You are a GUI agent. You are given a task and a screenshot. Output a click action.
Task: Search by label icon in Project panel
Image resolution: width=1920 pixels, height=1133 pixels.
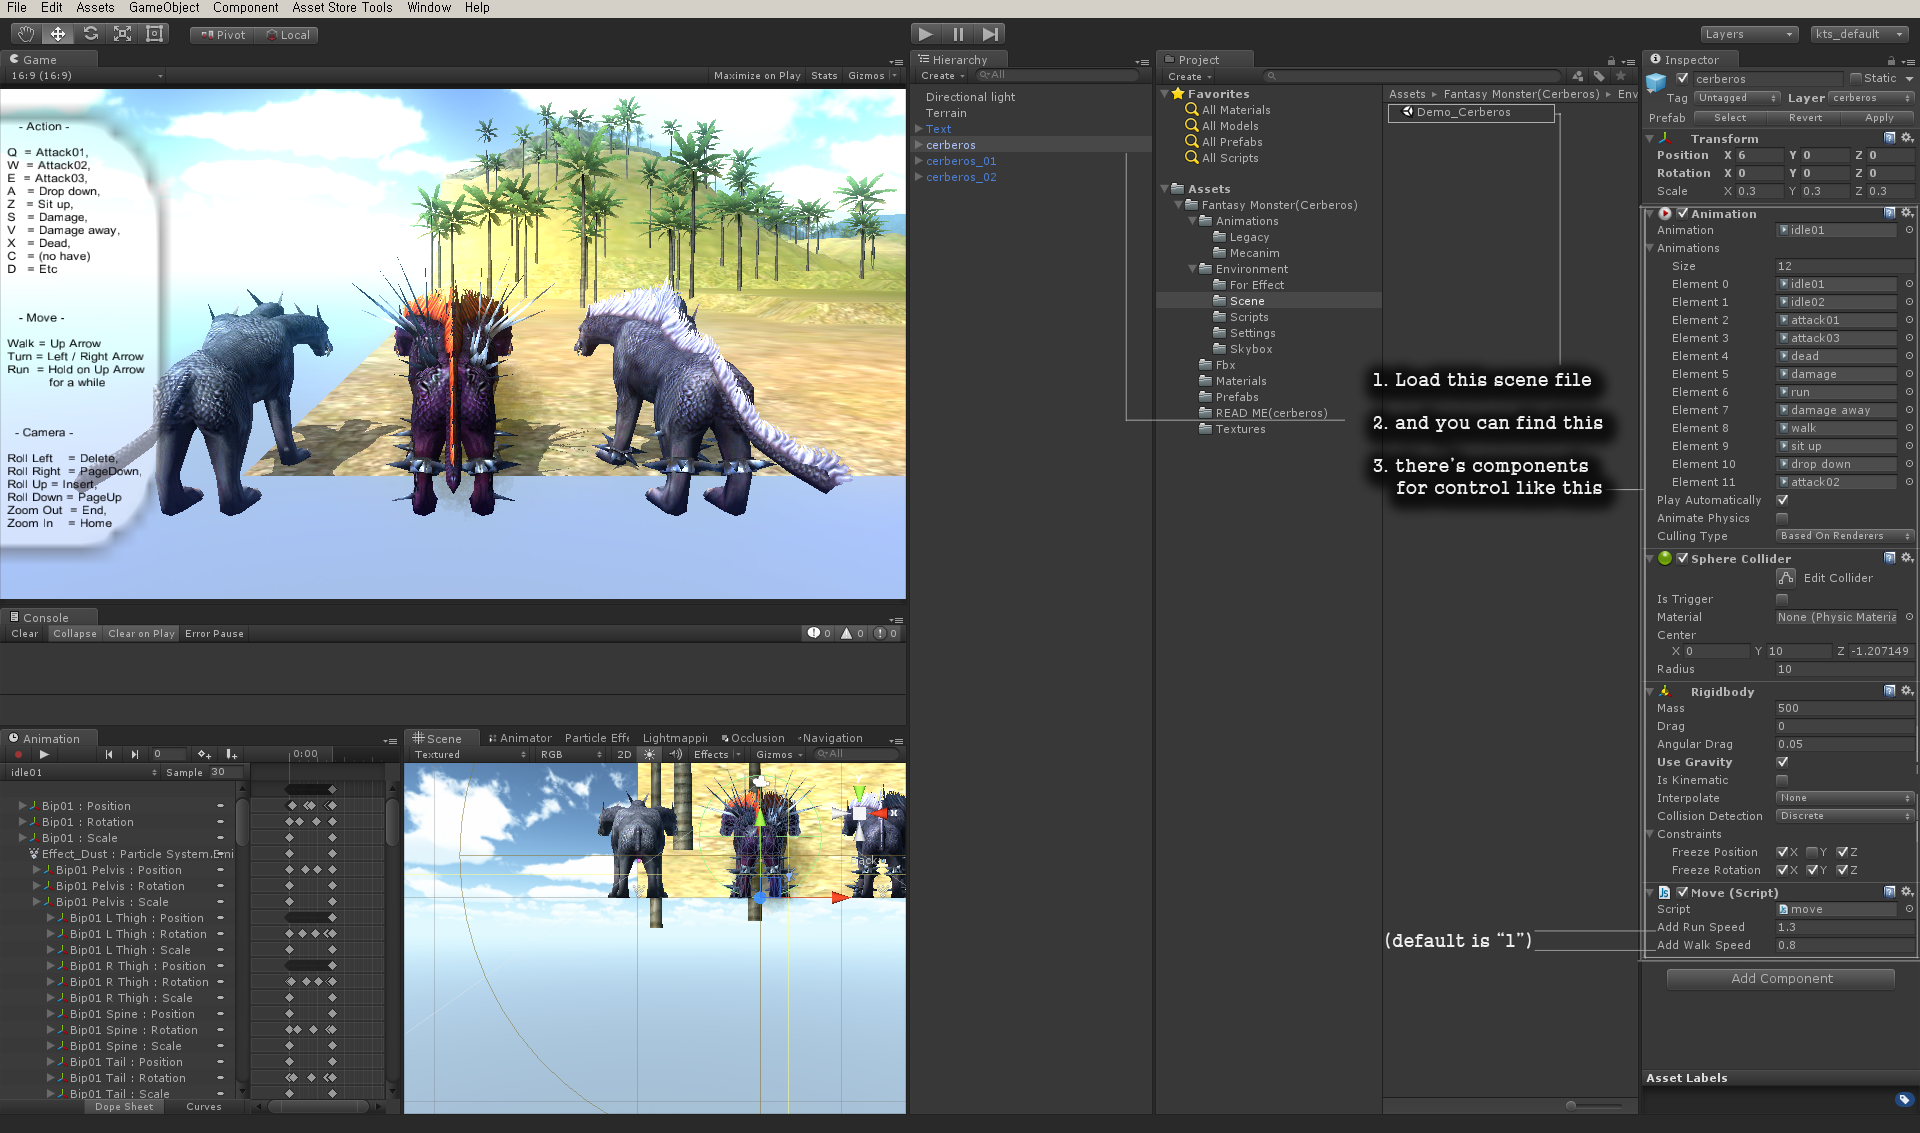[x=1599, y=76]
